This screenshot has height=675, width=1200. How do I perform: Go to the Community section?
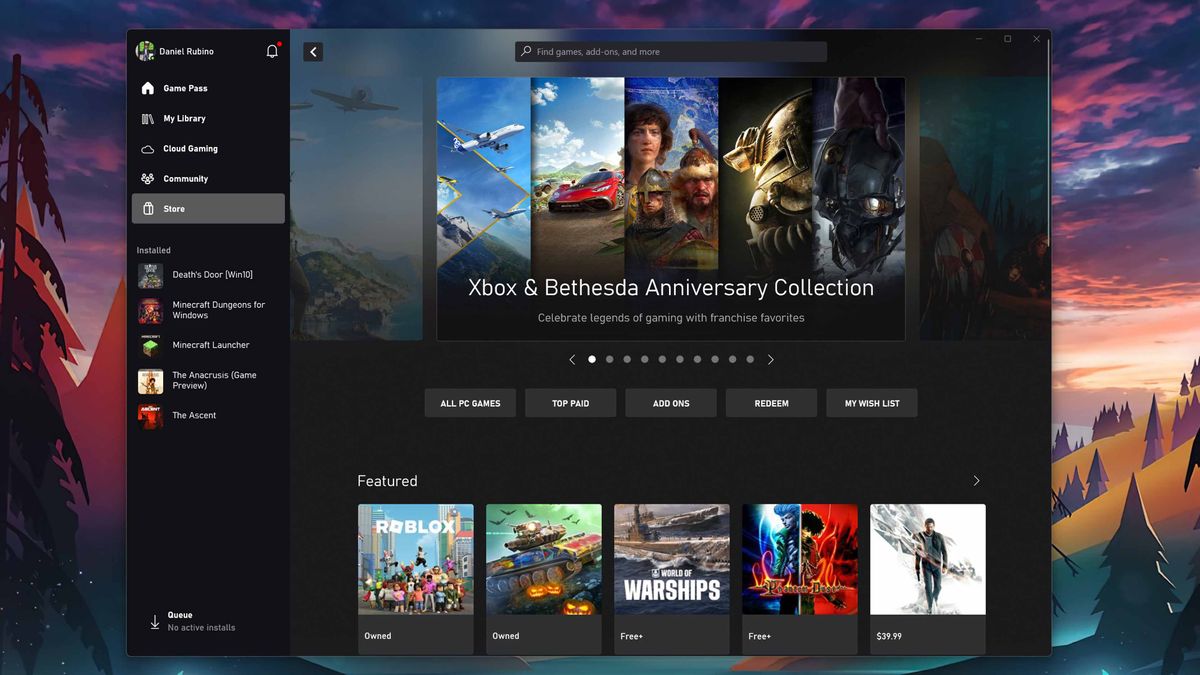(x=186, y=178)
